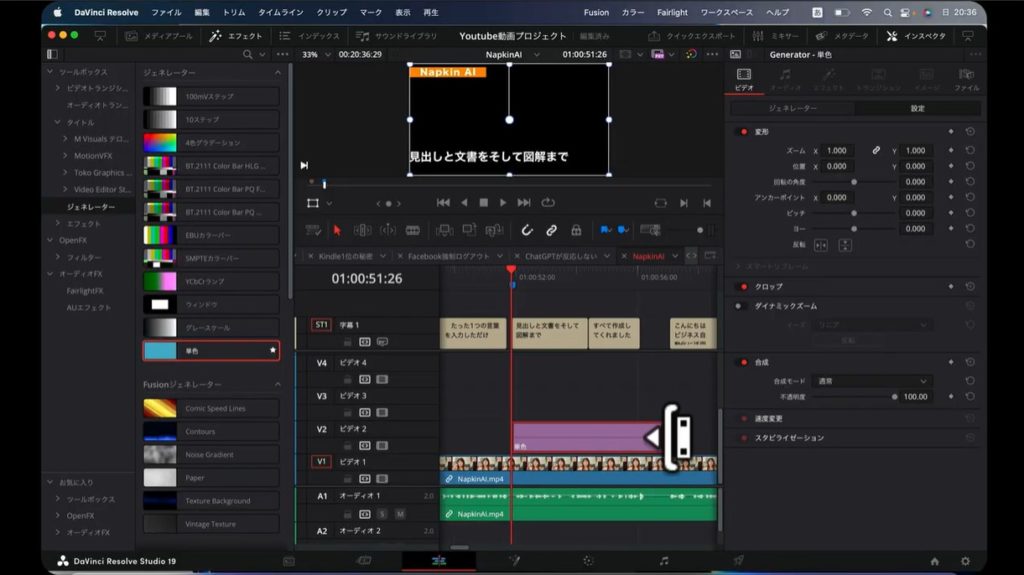Click the linked selection chain icon
This screenshot has width=1024, height=575.
click(x=551, y=230)
